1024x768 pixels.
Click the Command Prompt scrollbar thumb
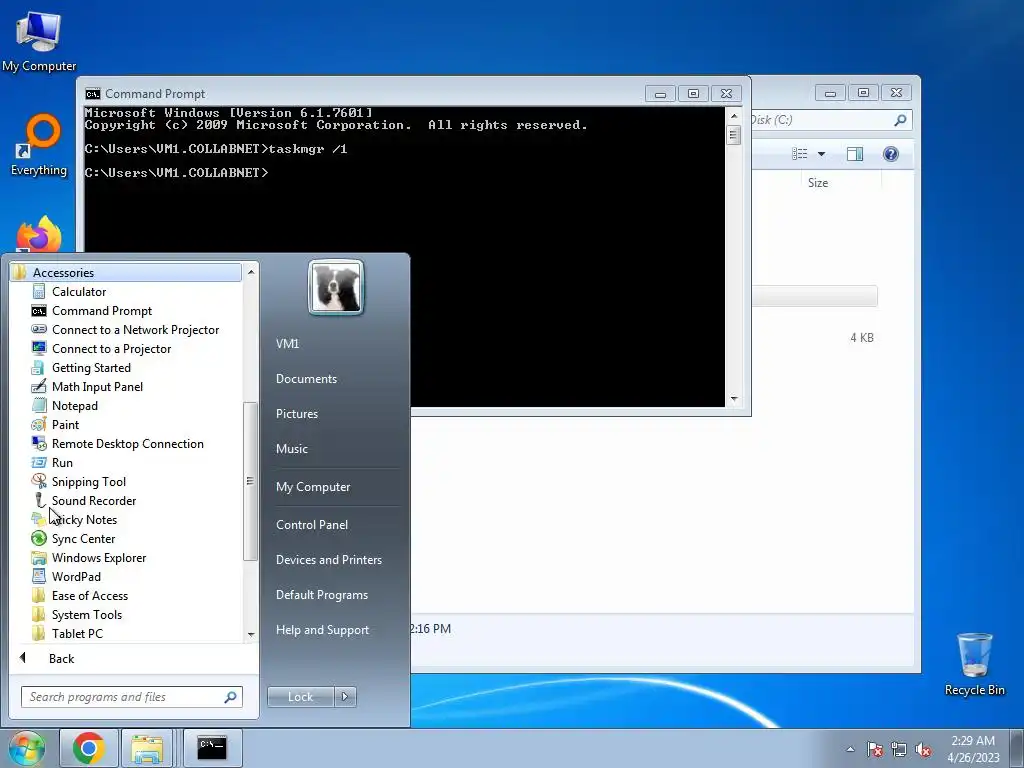tap(734, 135)
